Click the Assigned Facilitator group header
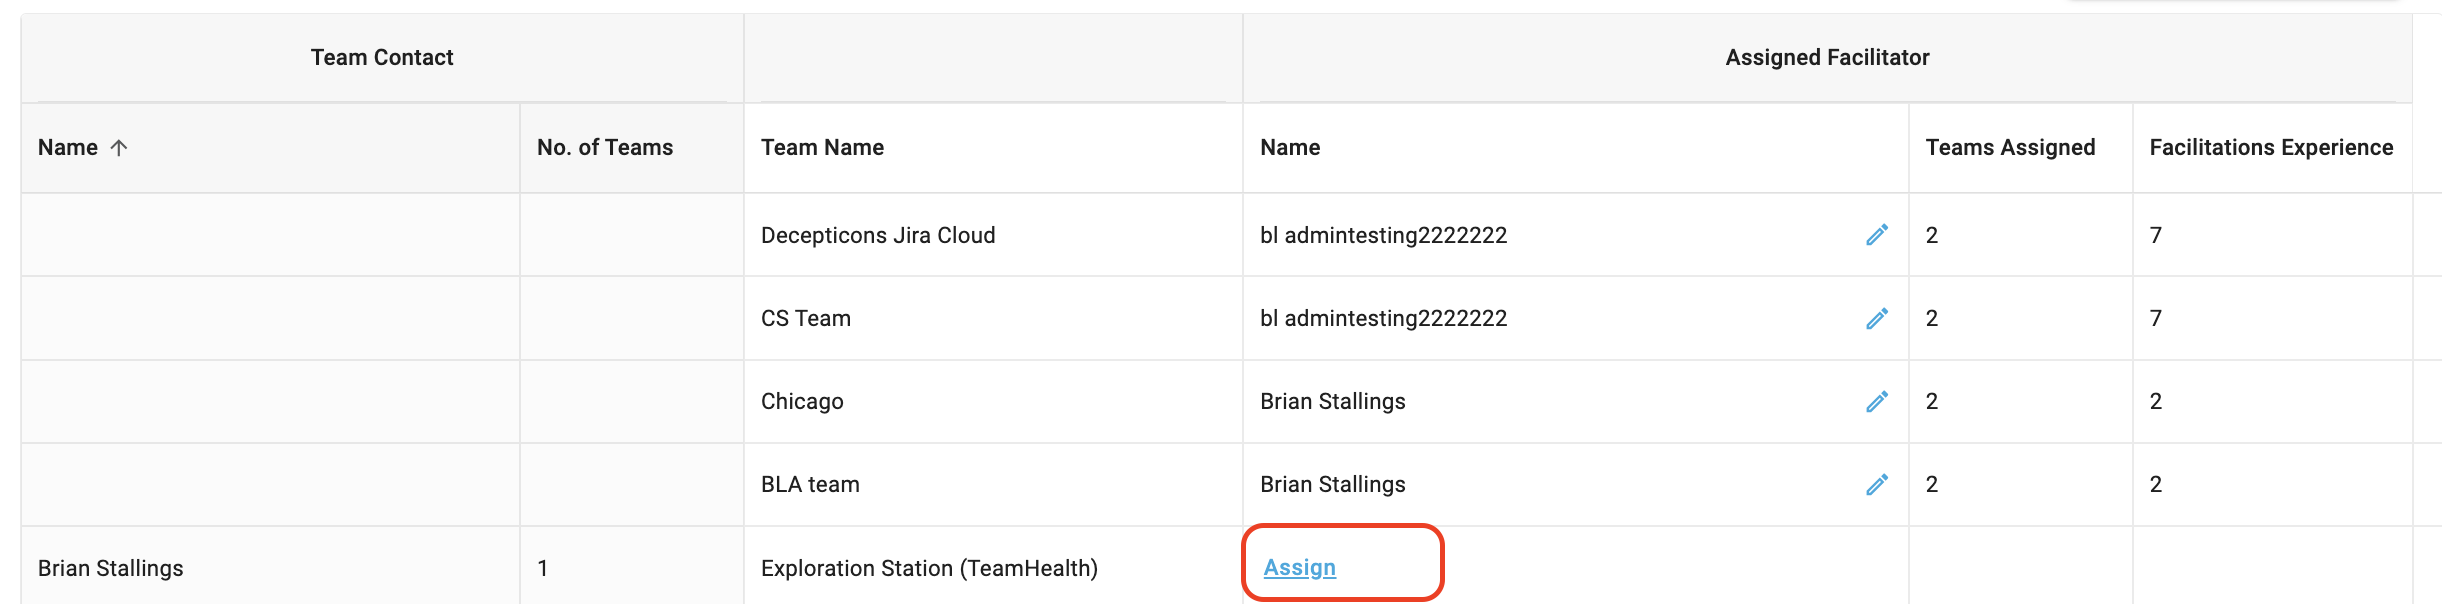2442x604 pixels. click(1827, 58)
